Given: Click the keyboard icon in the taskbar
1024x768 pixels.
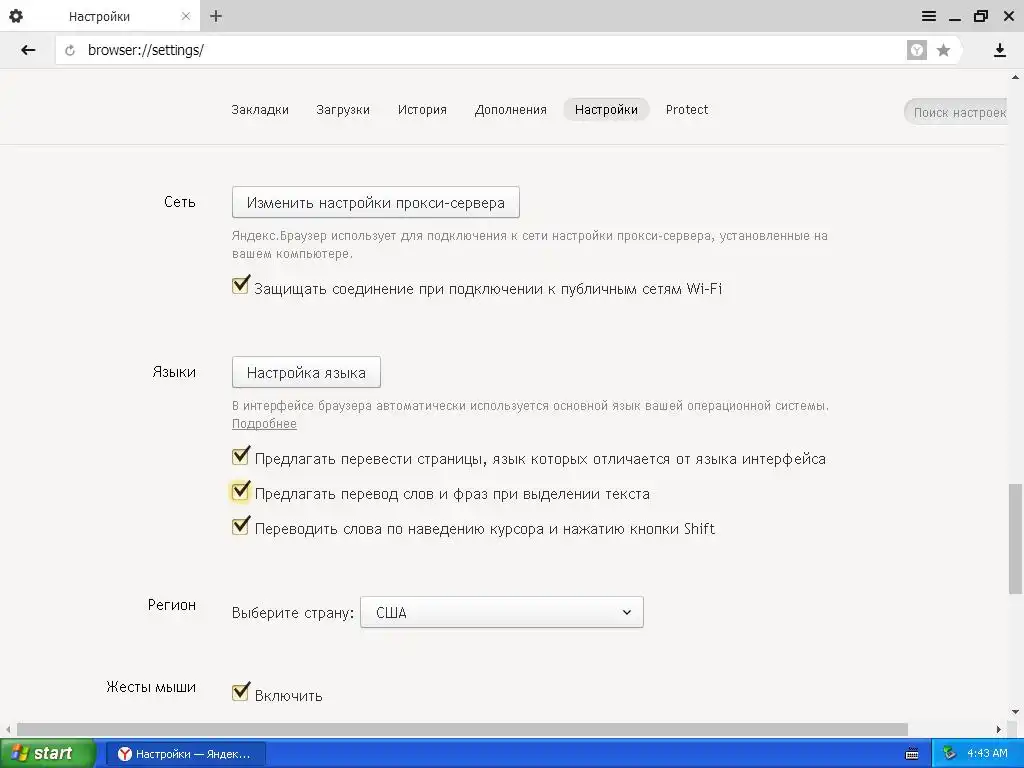Looking at the screenshot, I should coord(912,754).
